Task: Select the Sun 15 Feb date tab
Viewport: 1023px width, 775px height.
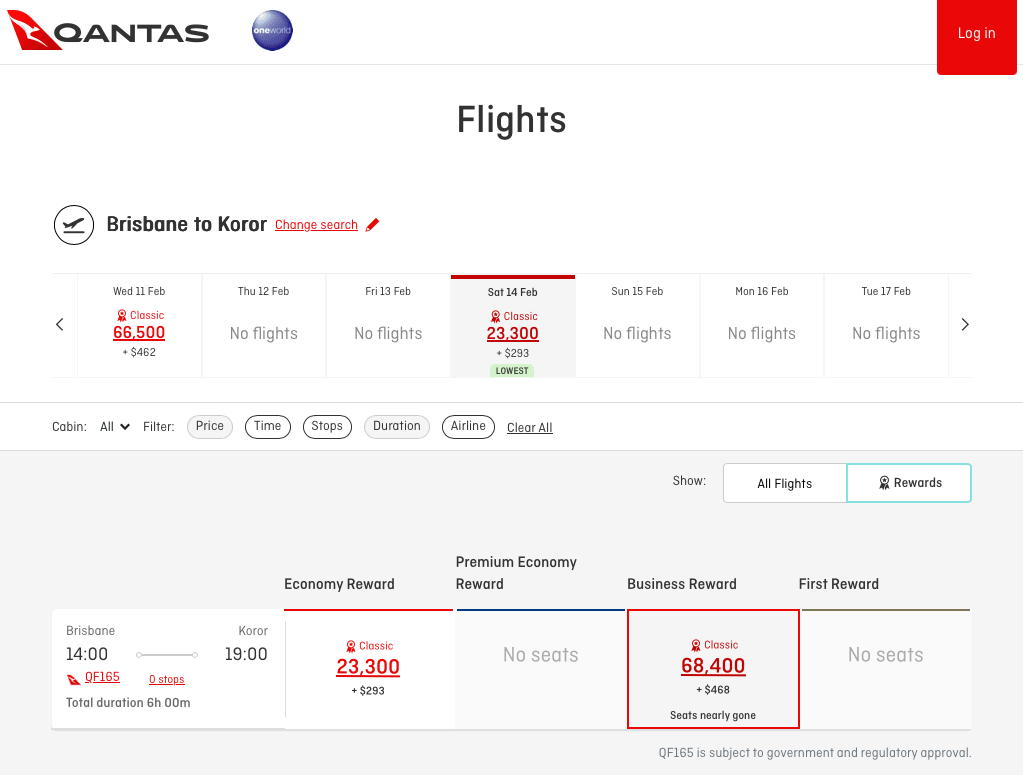Action: (x=637, y=325)
